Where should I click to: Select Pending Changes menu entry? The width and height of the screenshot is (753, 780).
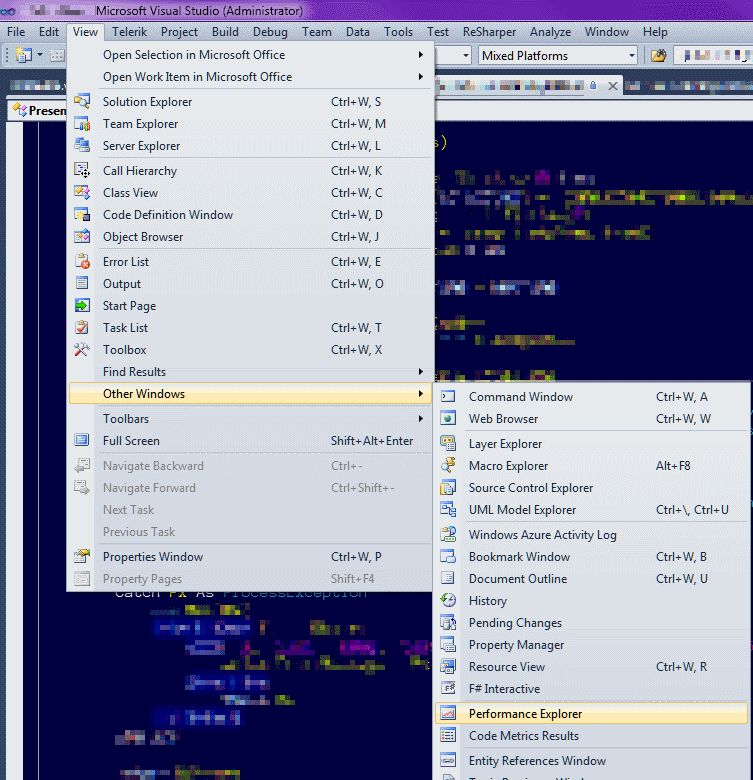tap(591, 622)
